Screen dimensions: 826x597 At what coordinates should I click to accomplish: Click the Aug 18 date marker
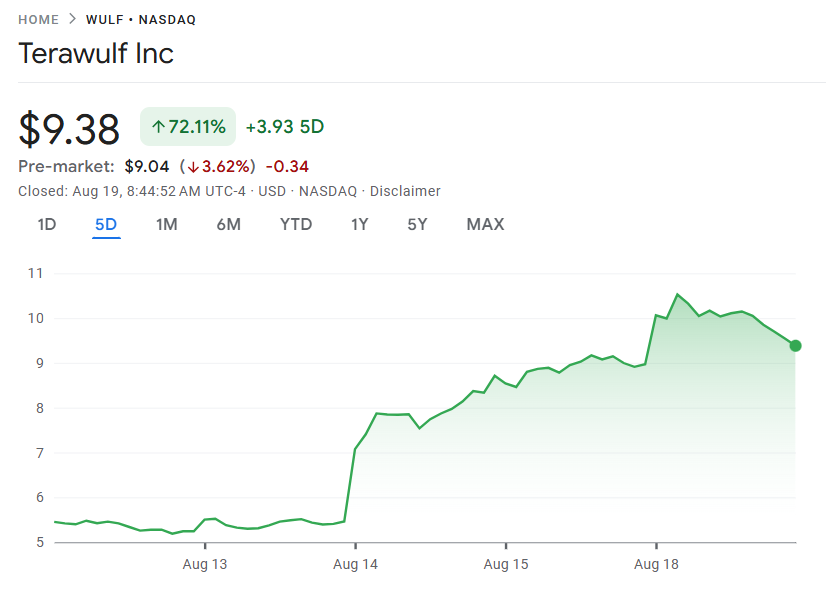(655, 564)
